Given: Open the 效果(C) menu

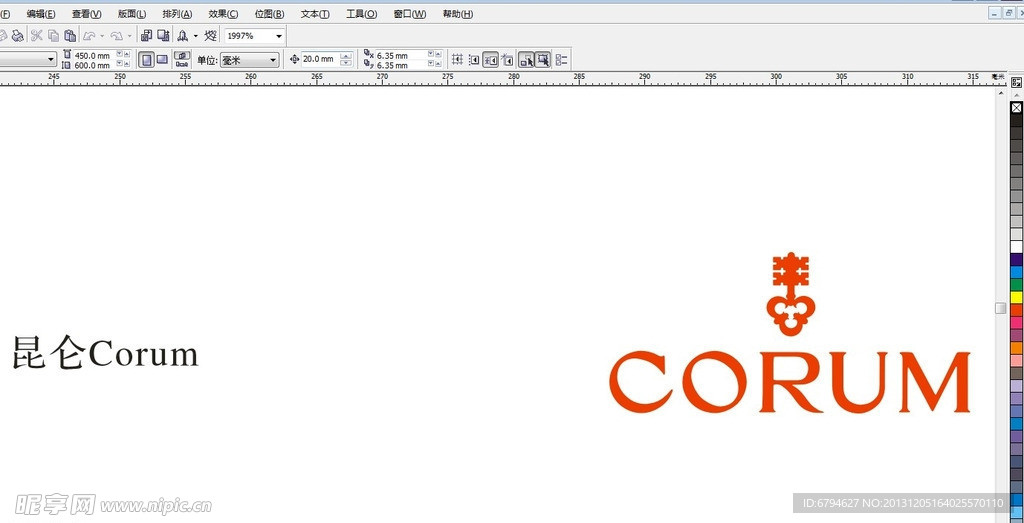Looking at the screenshot, I should pos(223,14).
